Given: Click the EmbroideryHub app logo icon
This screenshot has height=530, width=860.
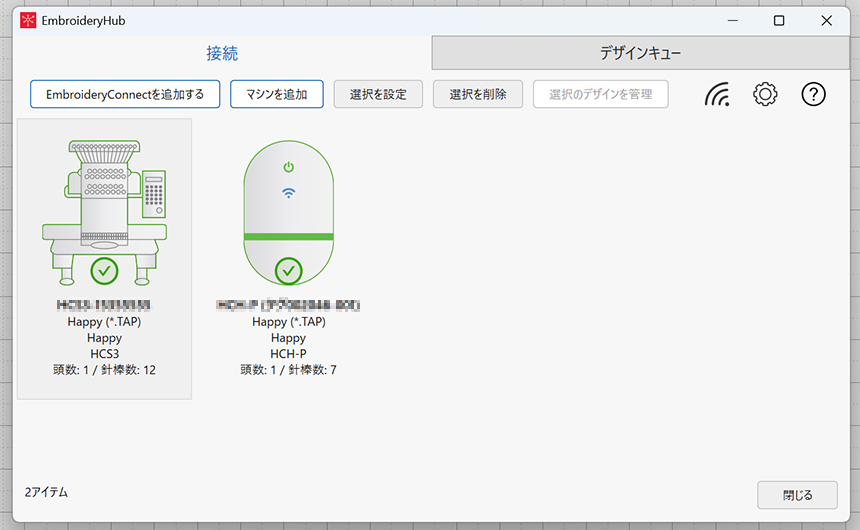Looking at the screenshot, I should click(28, 21).
